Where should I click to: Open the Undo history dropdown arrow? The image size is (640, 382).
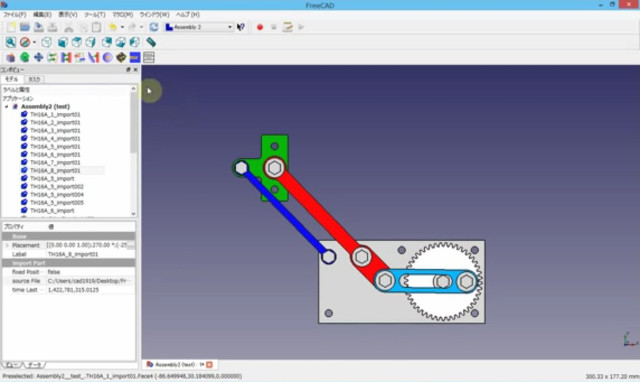click(x=122, y=27)
